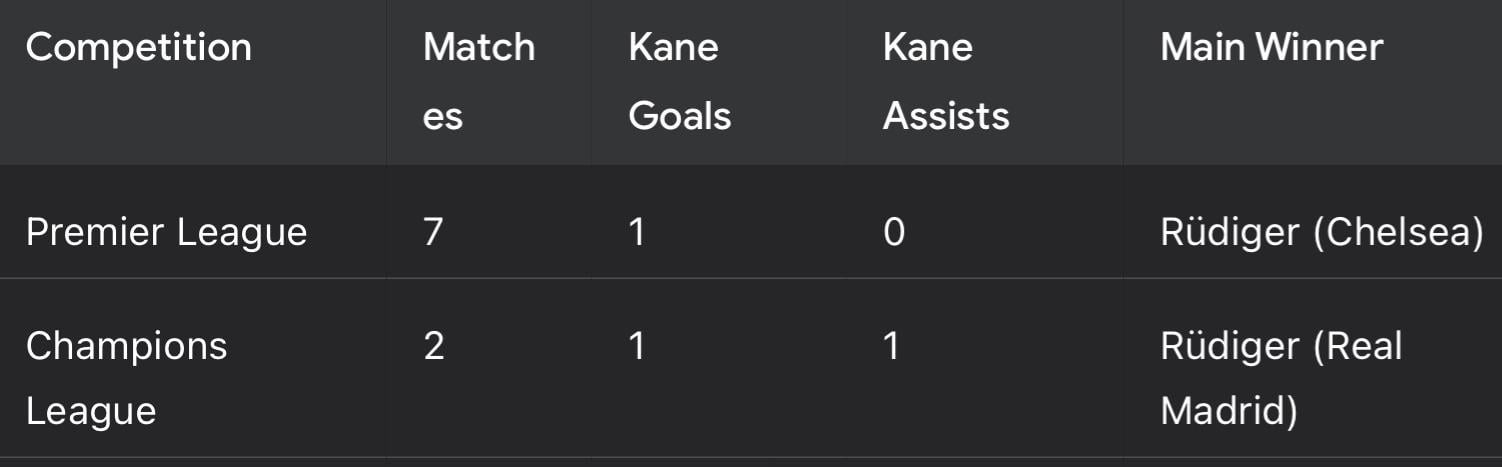This screenshot has width=1502, height=467.
Task: Click the word Assists in the header
Action: tap(945, 116)
